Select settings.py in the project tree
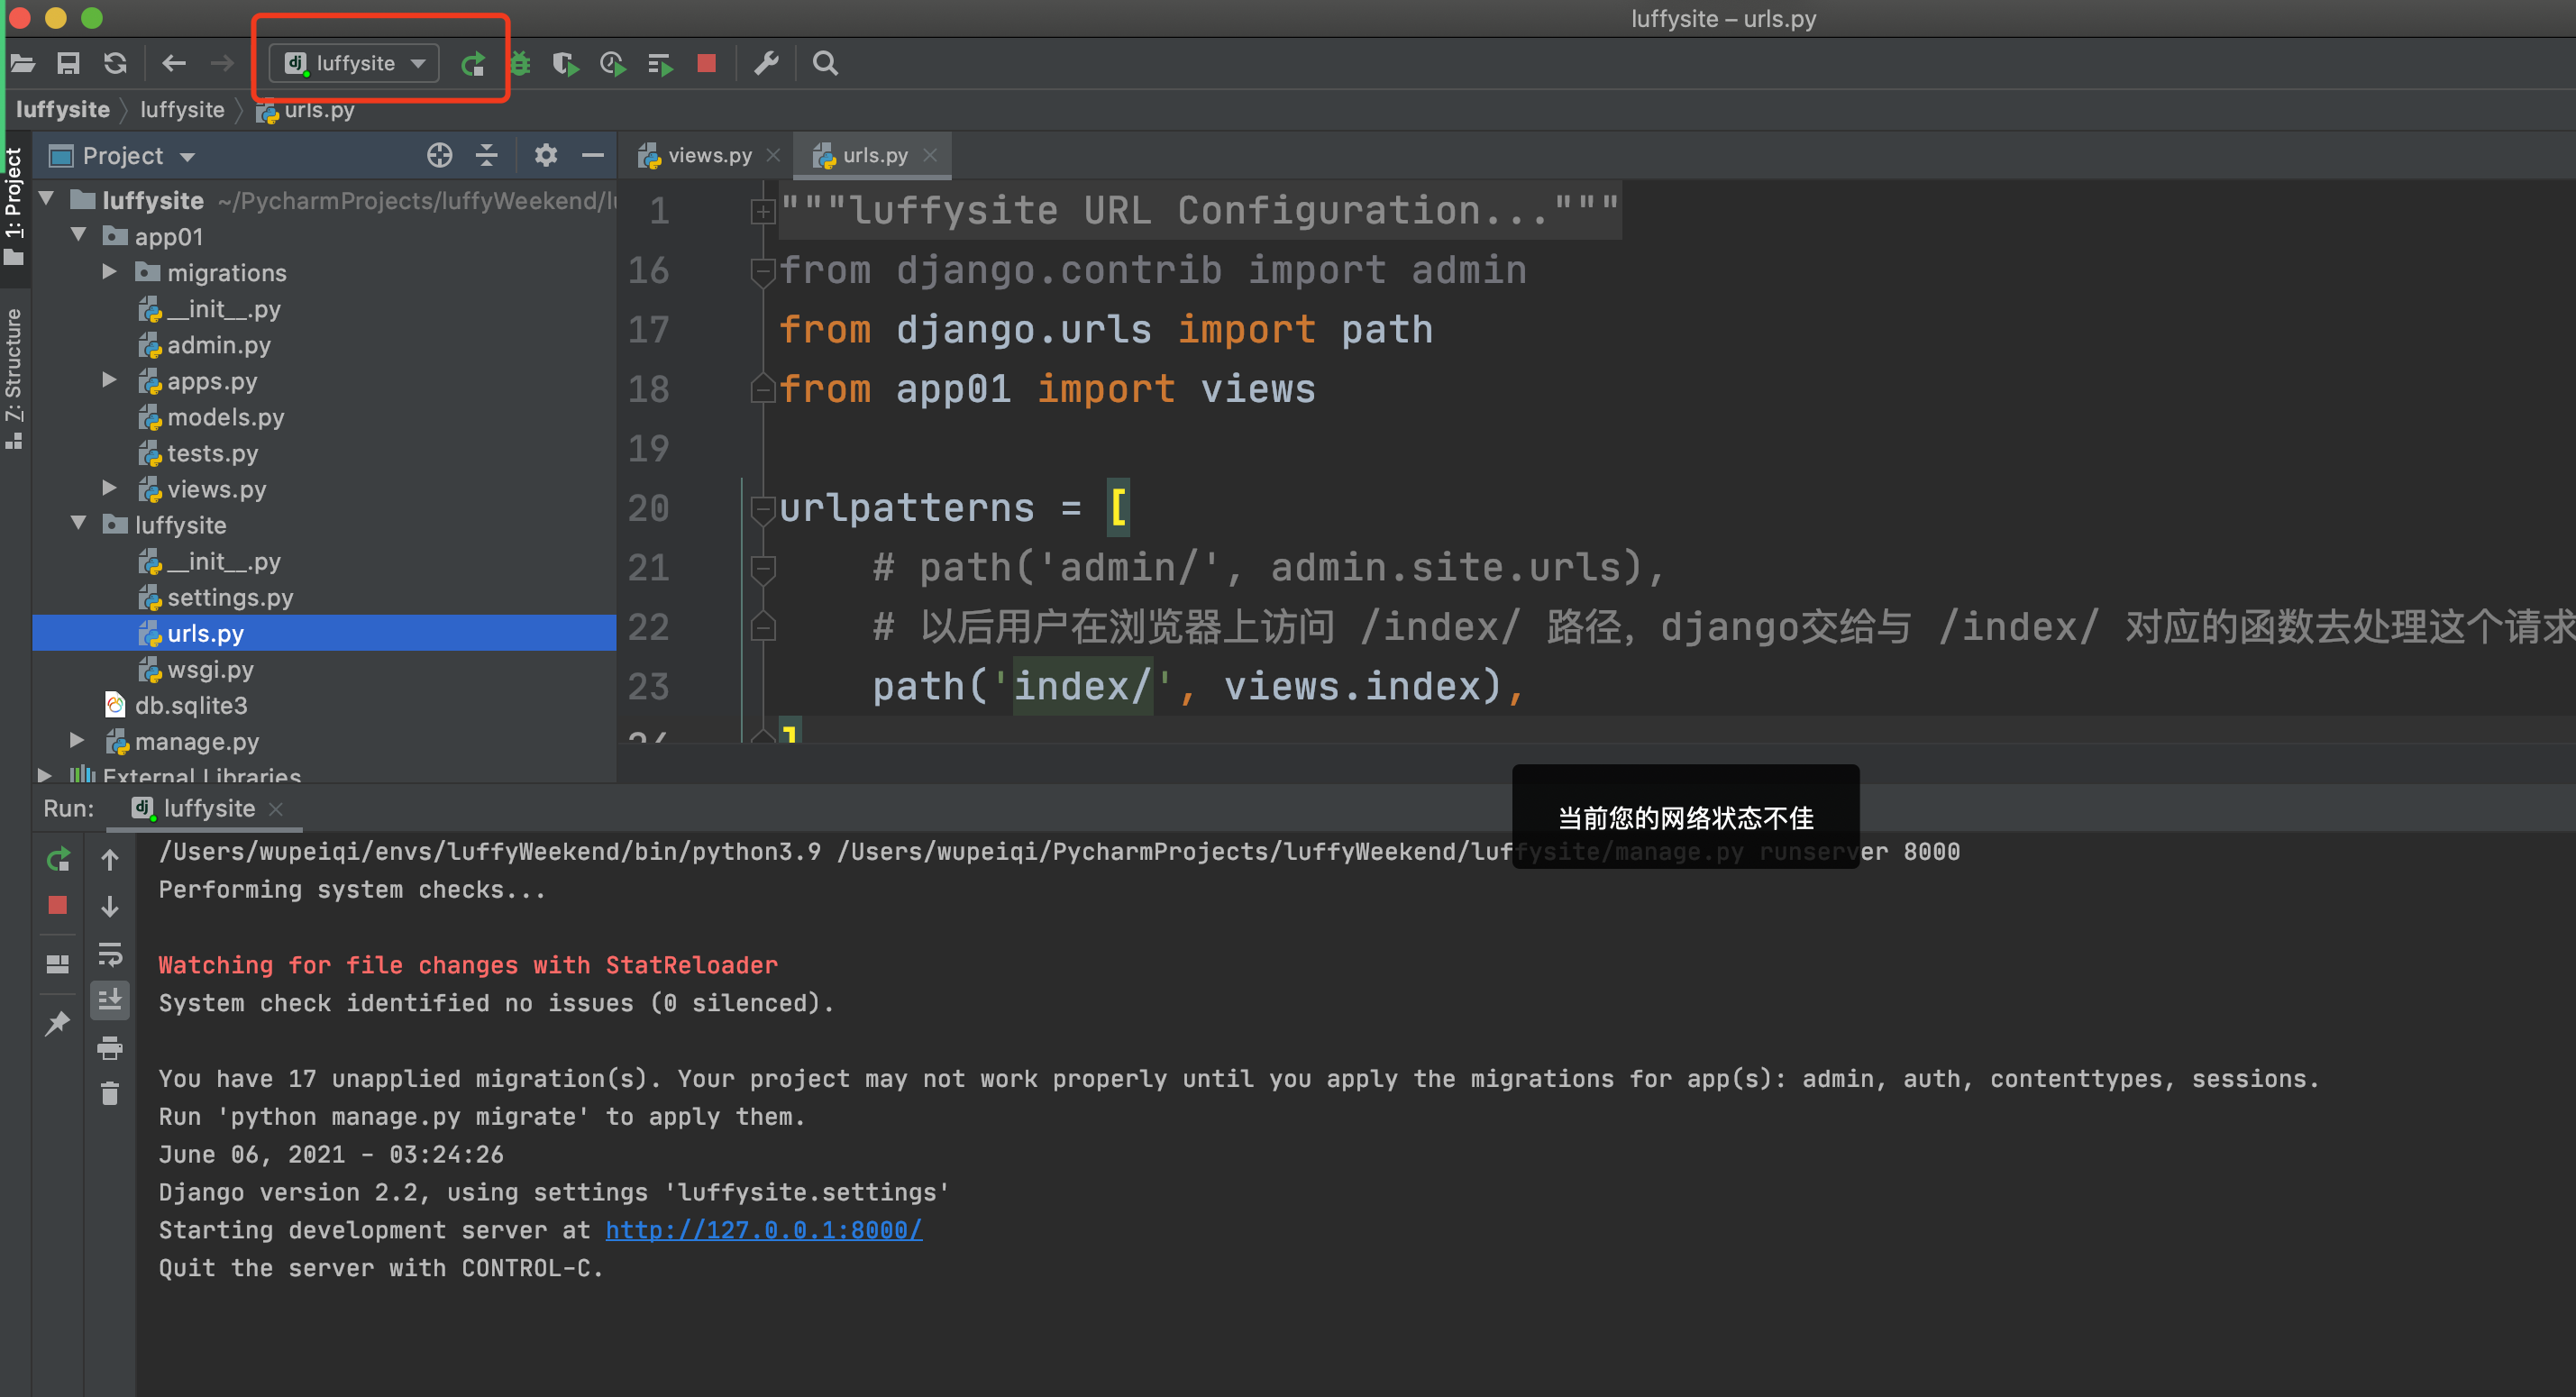Image resolution: width=2576 pixels, height=1397 pixels. click(x=230, y=597)
